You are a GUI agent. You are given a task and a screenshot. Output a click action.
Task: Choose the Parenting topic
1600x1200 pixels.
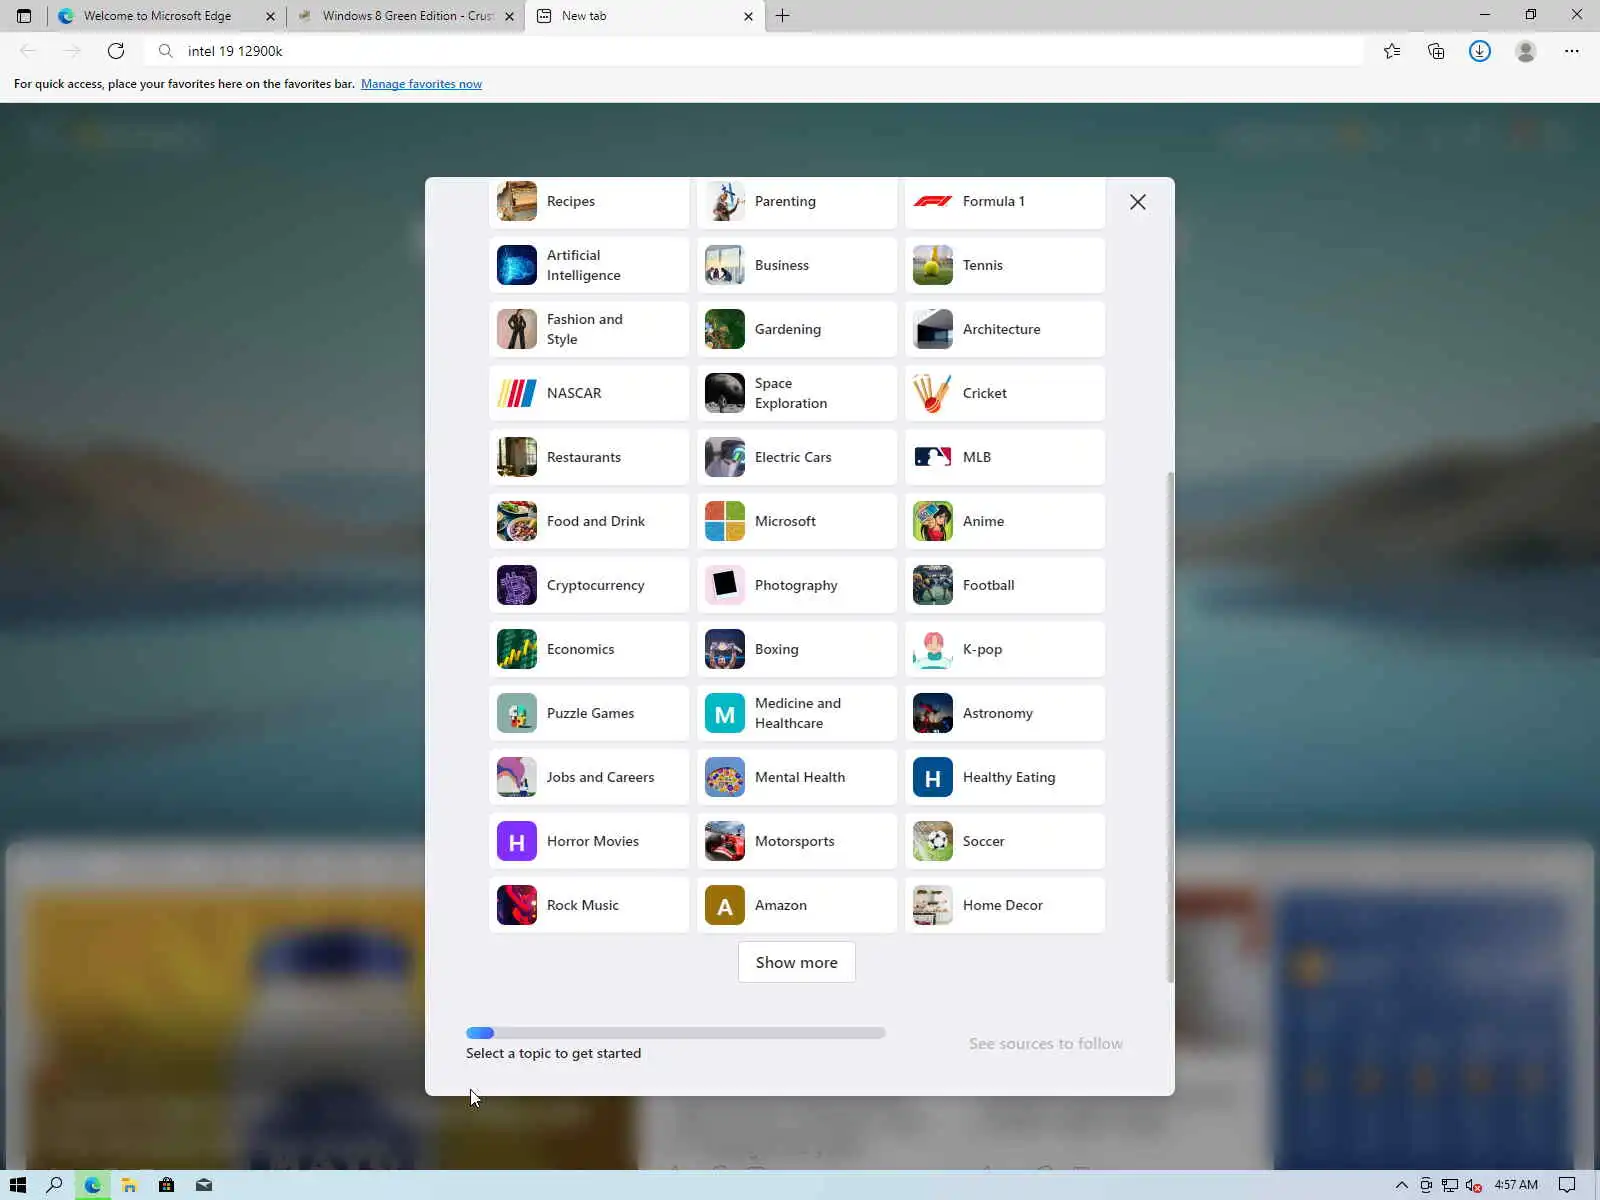(797, 201)
